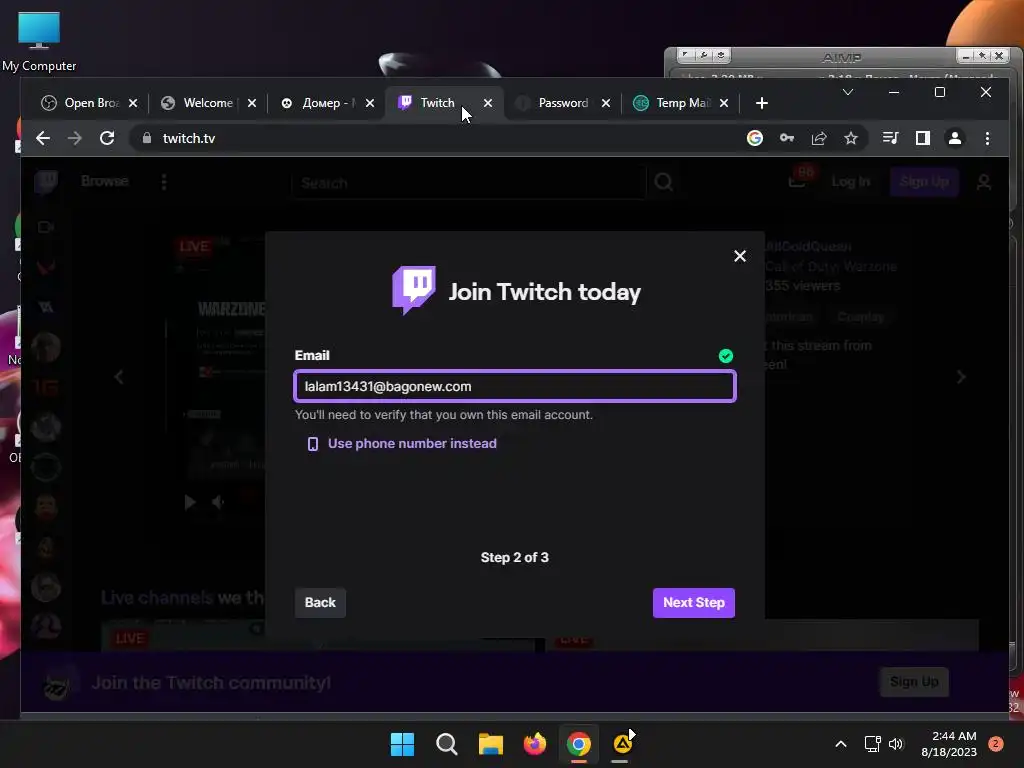Image resolution: width=1024 pixels, height=768 pixels.
Task: Open Firefox from taskbar
Action: (x=535, y=744)
